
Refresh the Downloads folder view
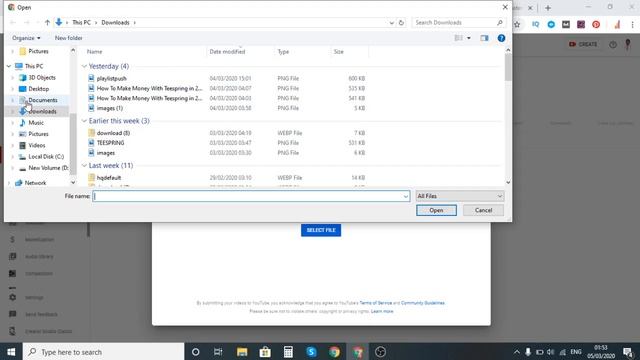pos(401,22)
